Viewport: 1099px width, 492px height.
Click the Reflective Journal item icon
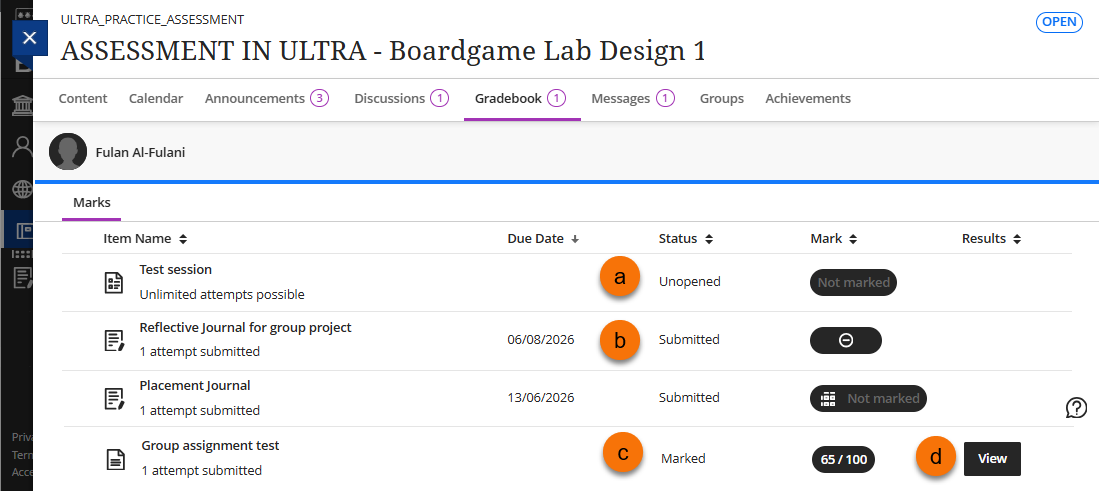click(x=115, y=341)
